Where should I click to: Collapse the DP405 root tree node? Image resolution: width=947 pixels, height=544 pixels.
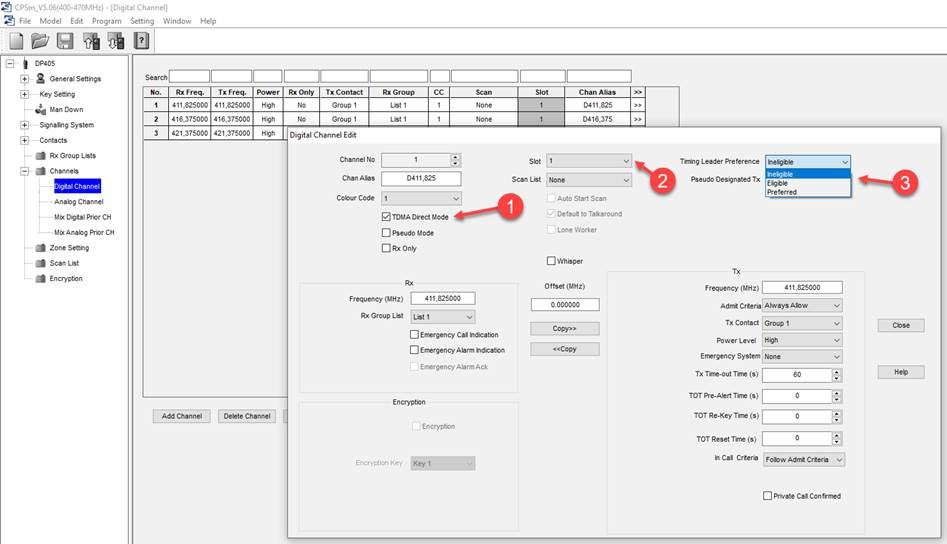(x=10, y=63)
